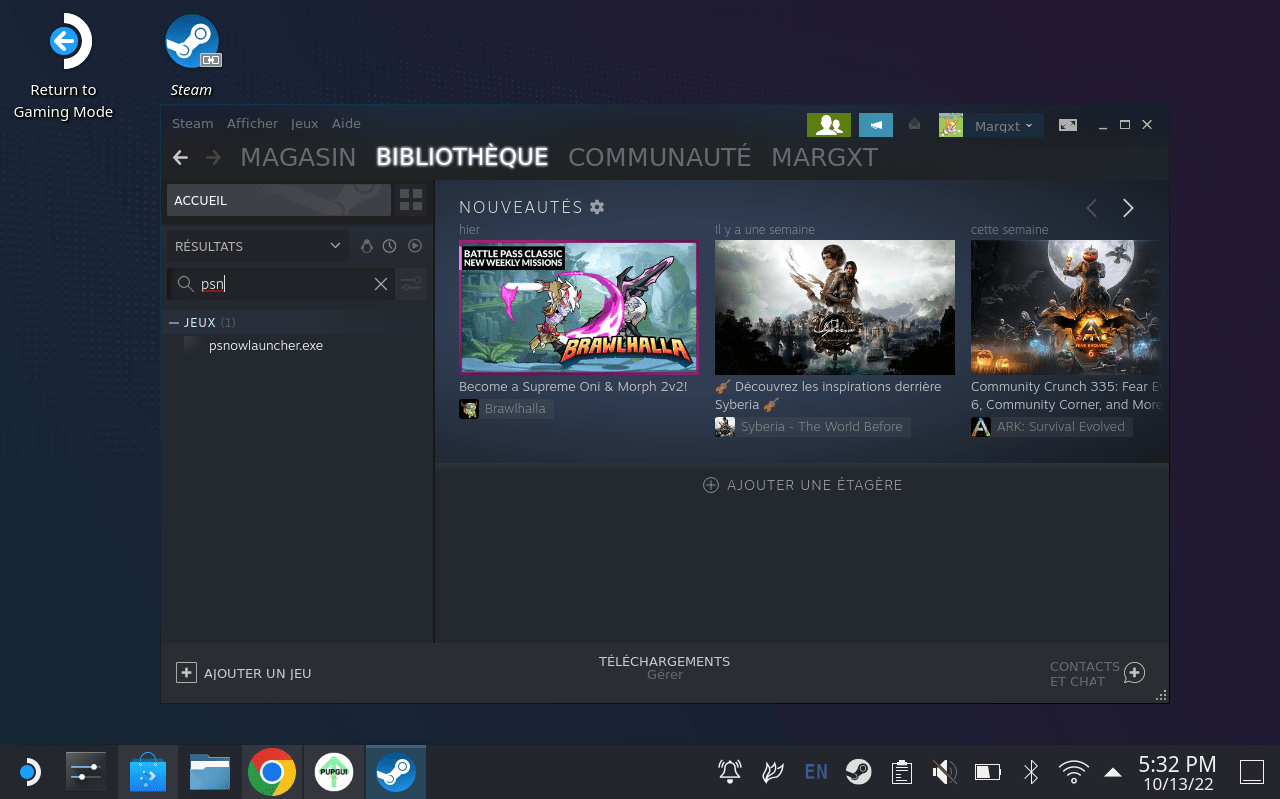Open the inbox envelope icon
Image resolution: width=1280 pixels, height=799 pixels.
coord(914,125)
